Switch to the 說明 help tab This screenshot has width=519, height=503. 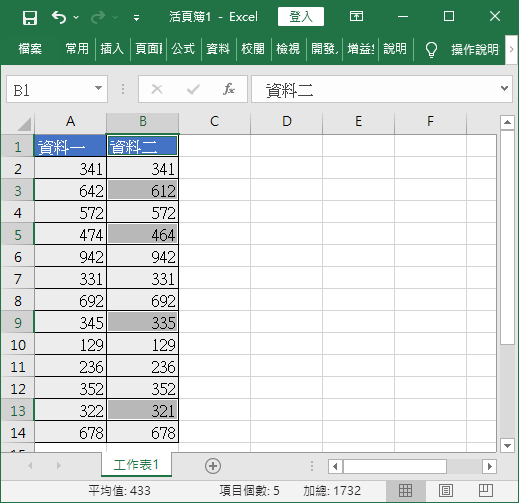(395, 49)
